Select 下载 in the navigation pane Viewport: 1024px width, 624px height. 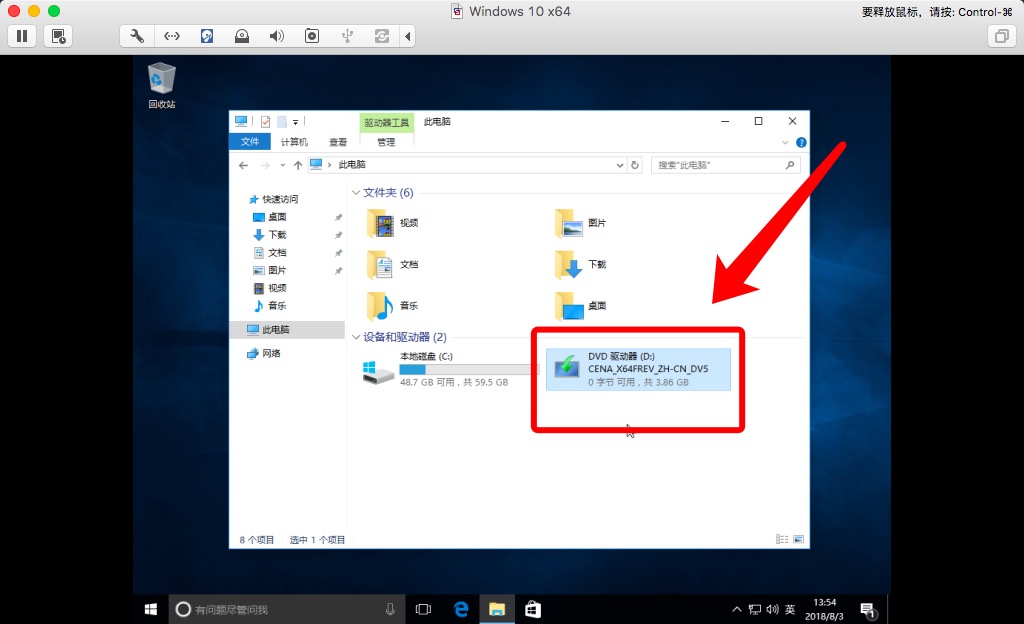click(277, 234)
